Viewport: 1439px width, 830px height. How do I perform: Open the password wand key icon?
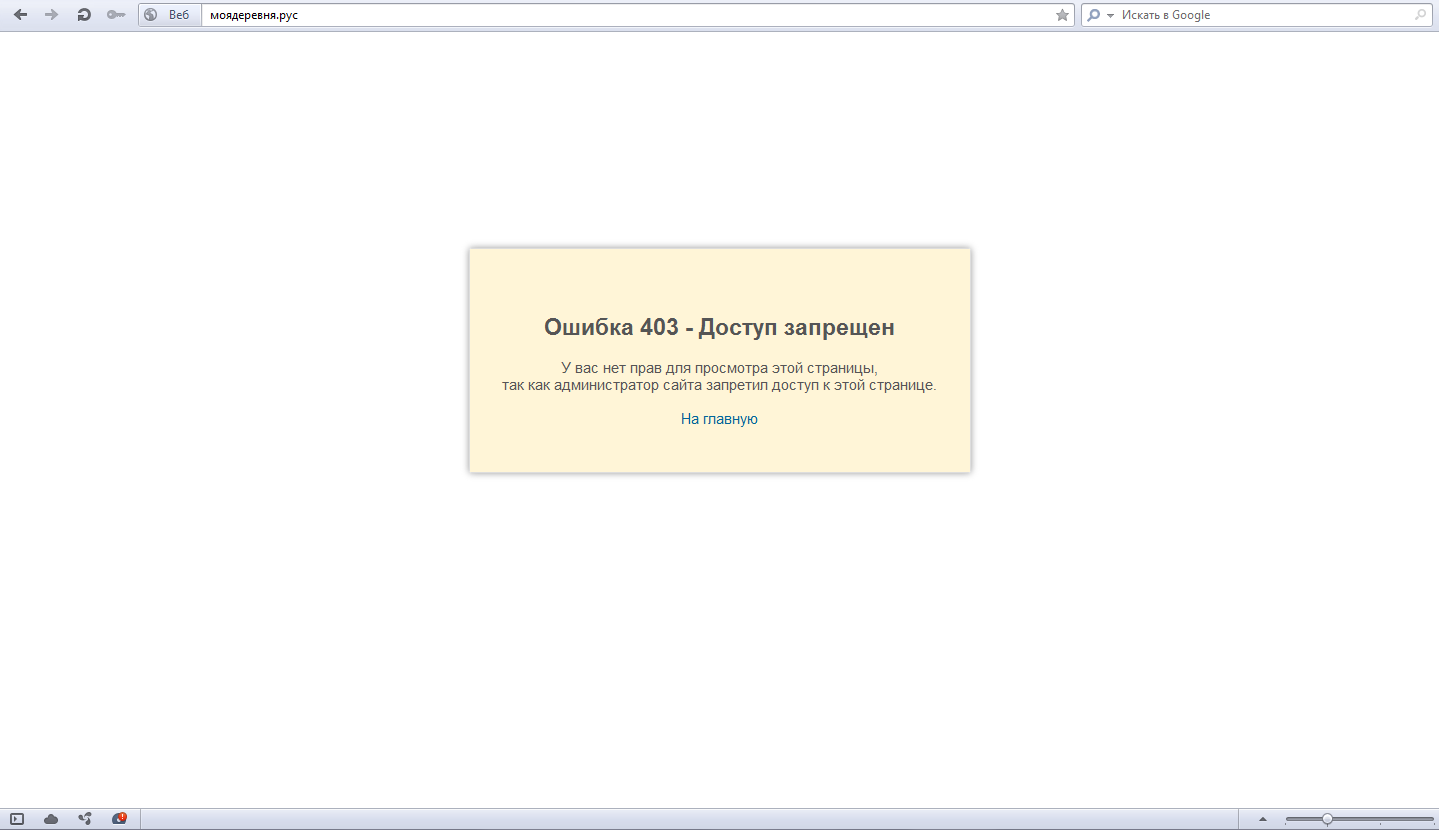pyautogui.click(x=116, y=15)
